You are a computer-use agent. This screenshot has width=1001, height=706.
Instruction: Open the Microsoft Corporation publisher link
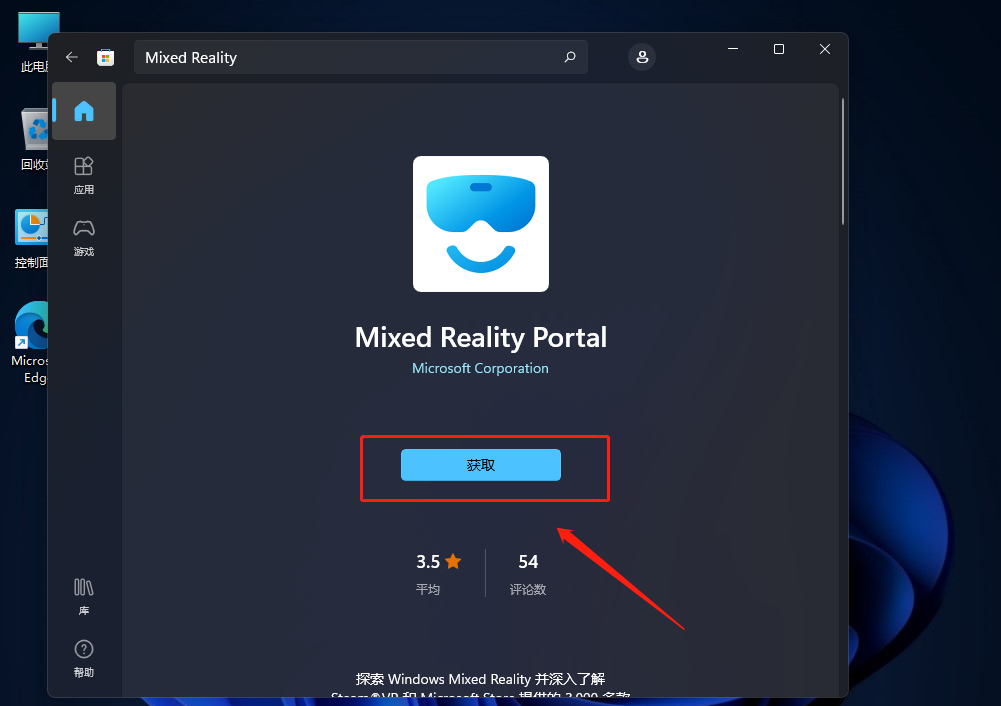(x=480, y=368)
